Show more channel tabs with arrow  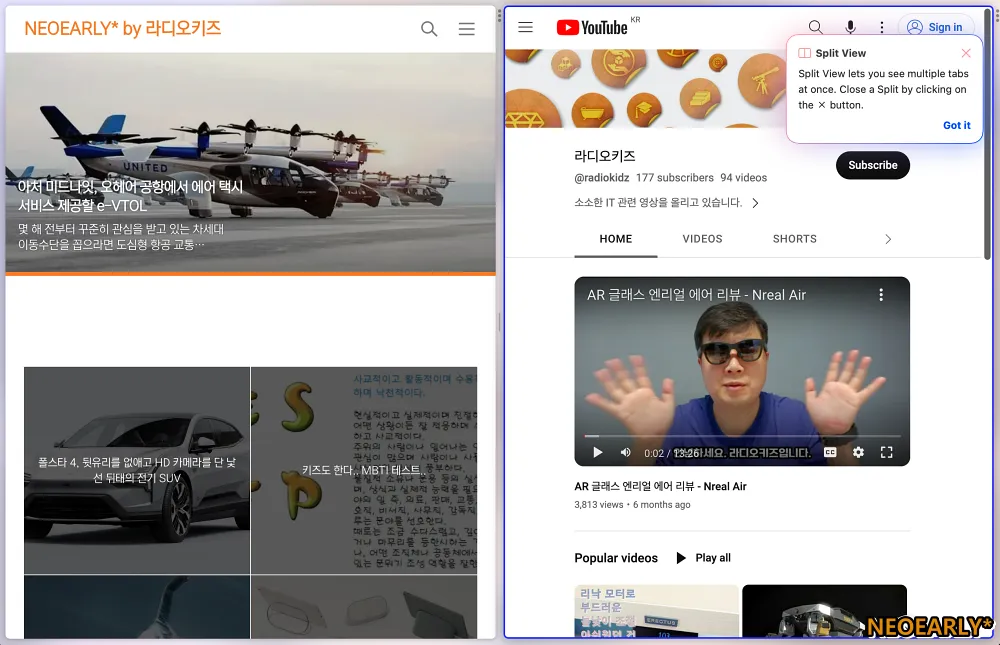coord(888,239)
